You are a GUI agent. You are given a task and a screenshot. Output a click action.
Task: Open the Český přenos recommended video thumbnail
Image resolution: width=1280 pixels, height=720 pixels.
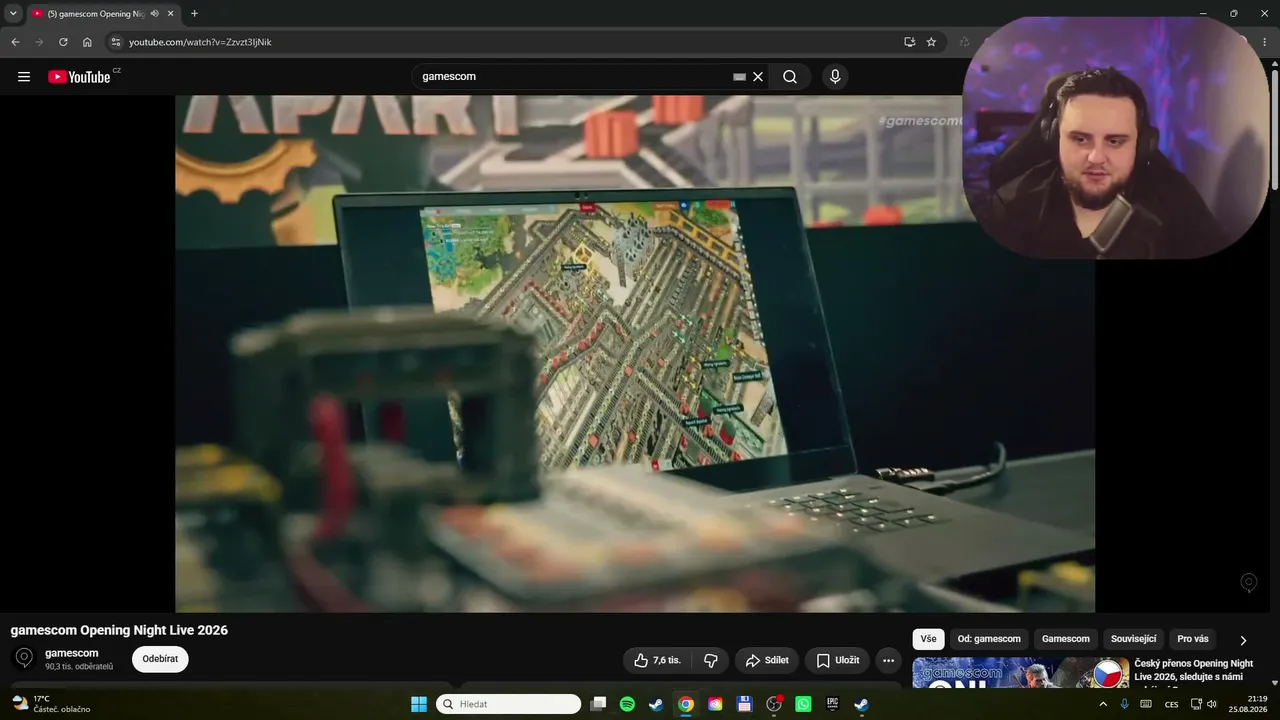1021,672
